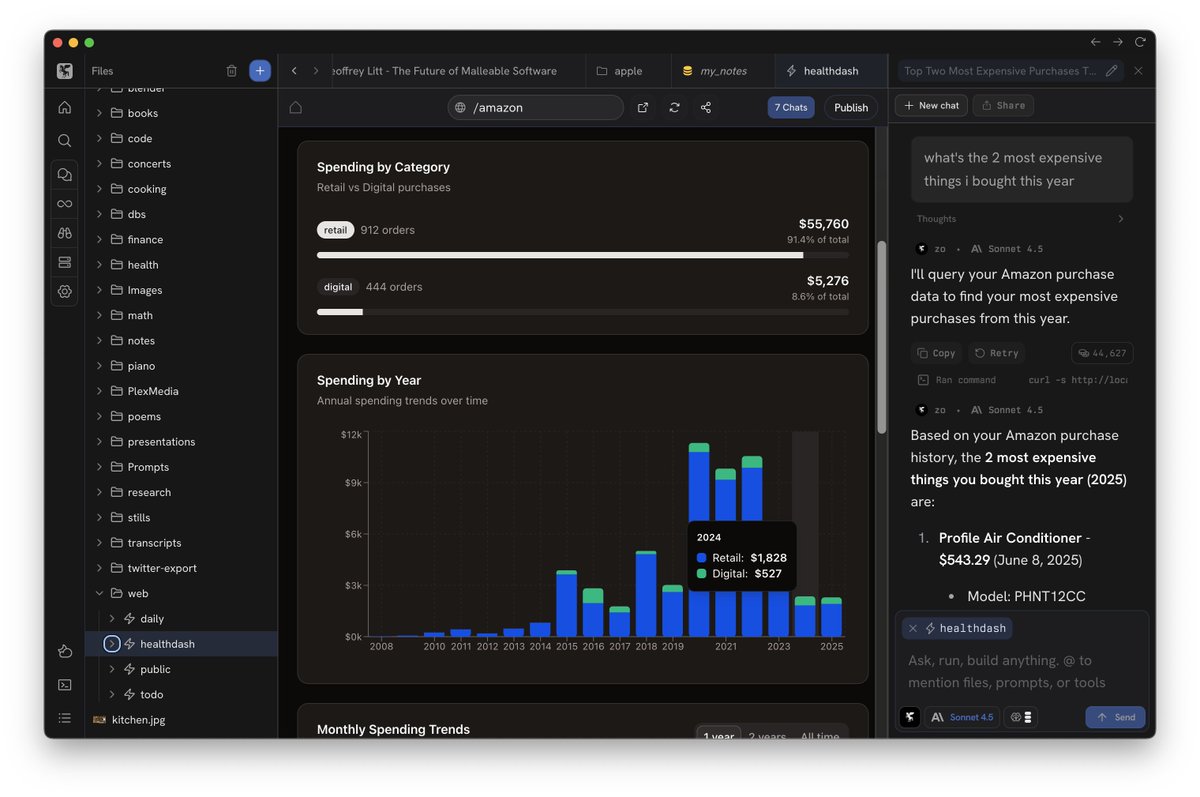Open the Home icon in the left sidebar
Image resolution: width=1200 pixels, height=797 pixels.
click(x=65, y=107)
